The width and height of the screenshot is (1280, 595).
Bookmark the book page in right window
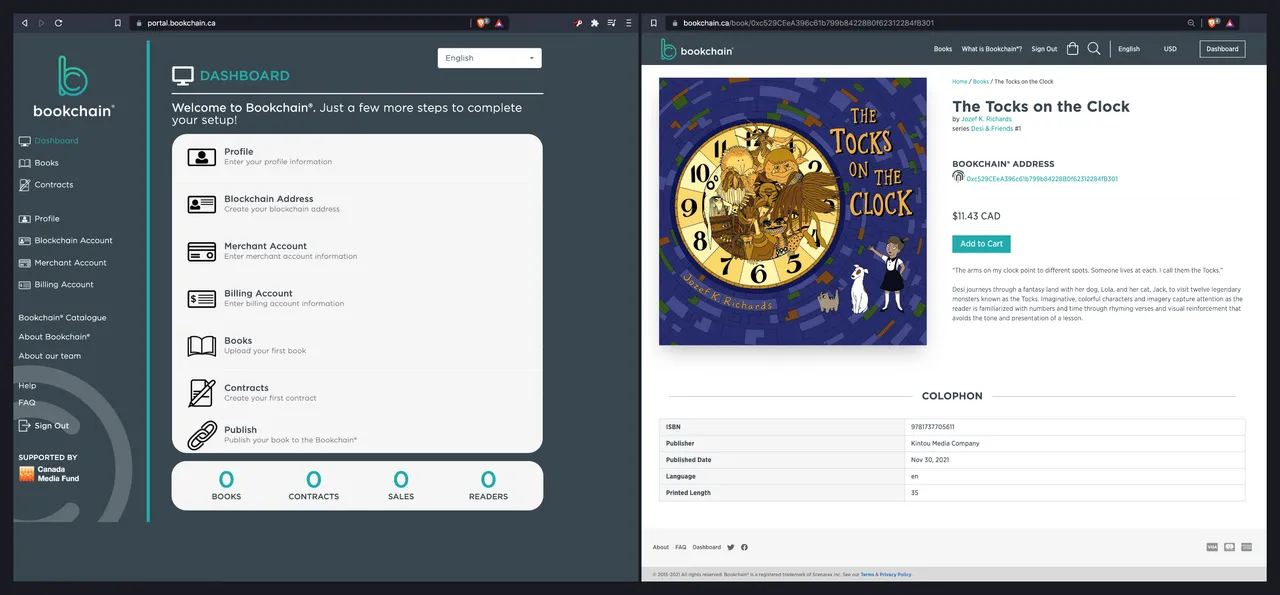[x=654, y=22]
